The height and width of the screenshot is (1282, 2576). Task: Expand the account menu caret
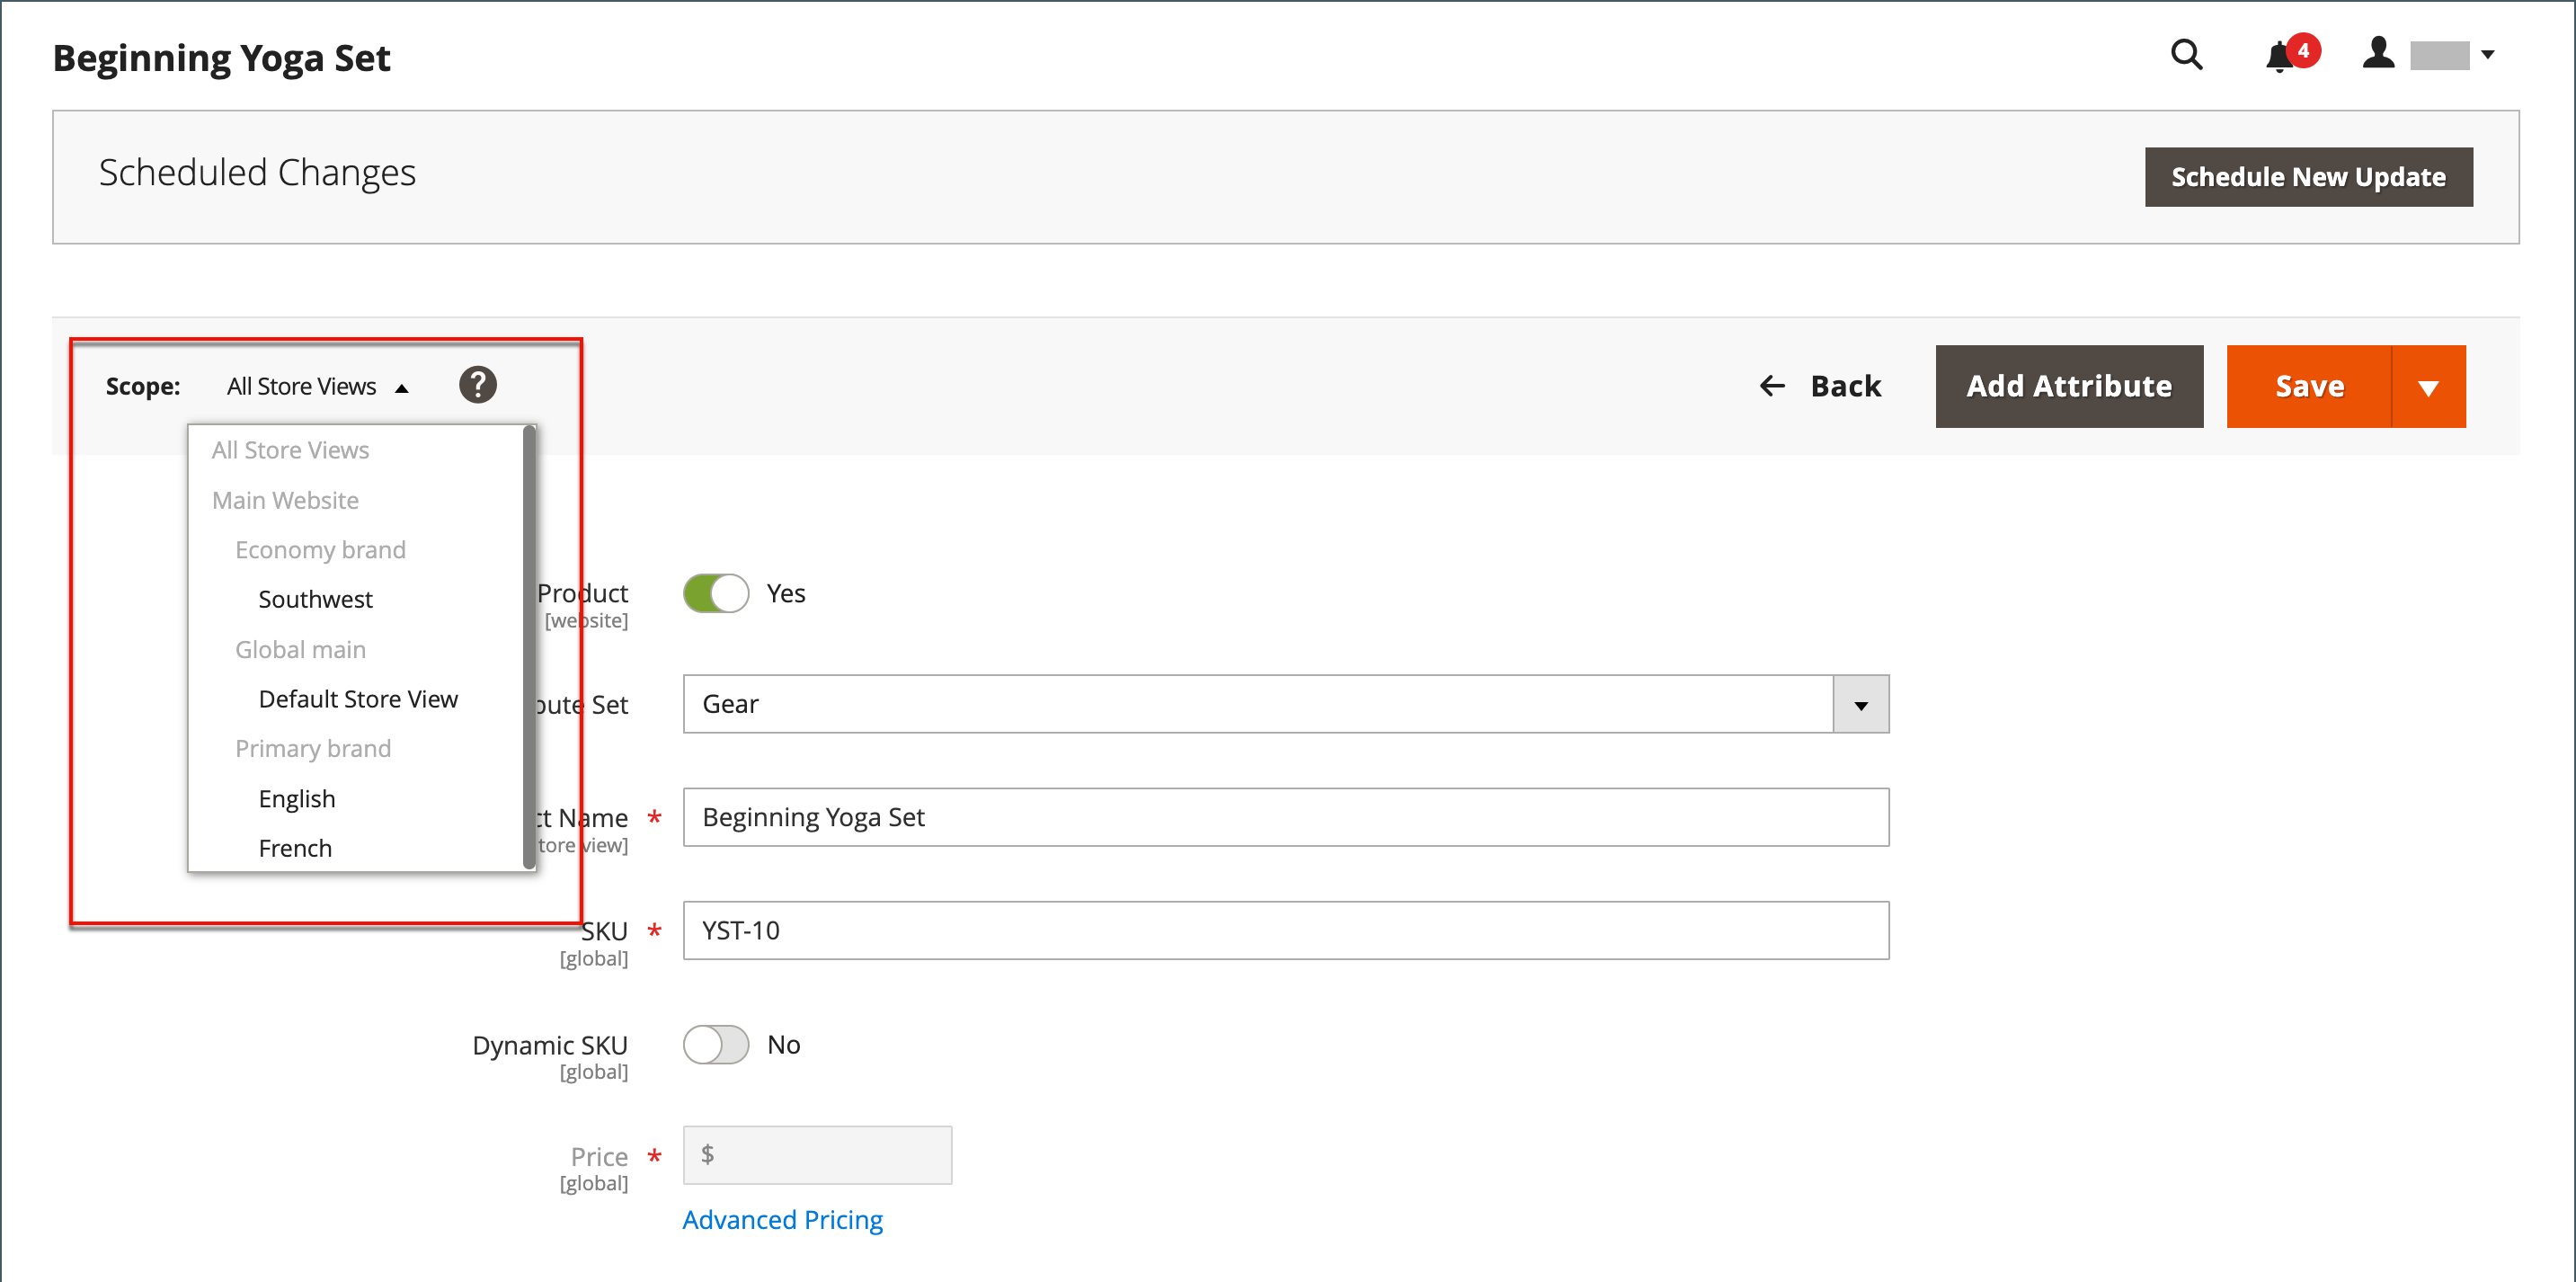coord(2488,55)
